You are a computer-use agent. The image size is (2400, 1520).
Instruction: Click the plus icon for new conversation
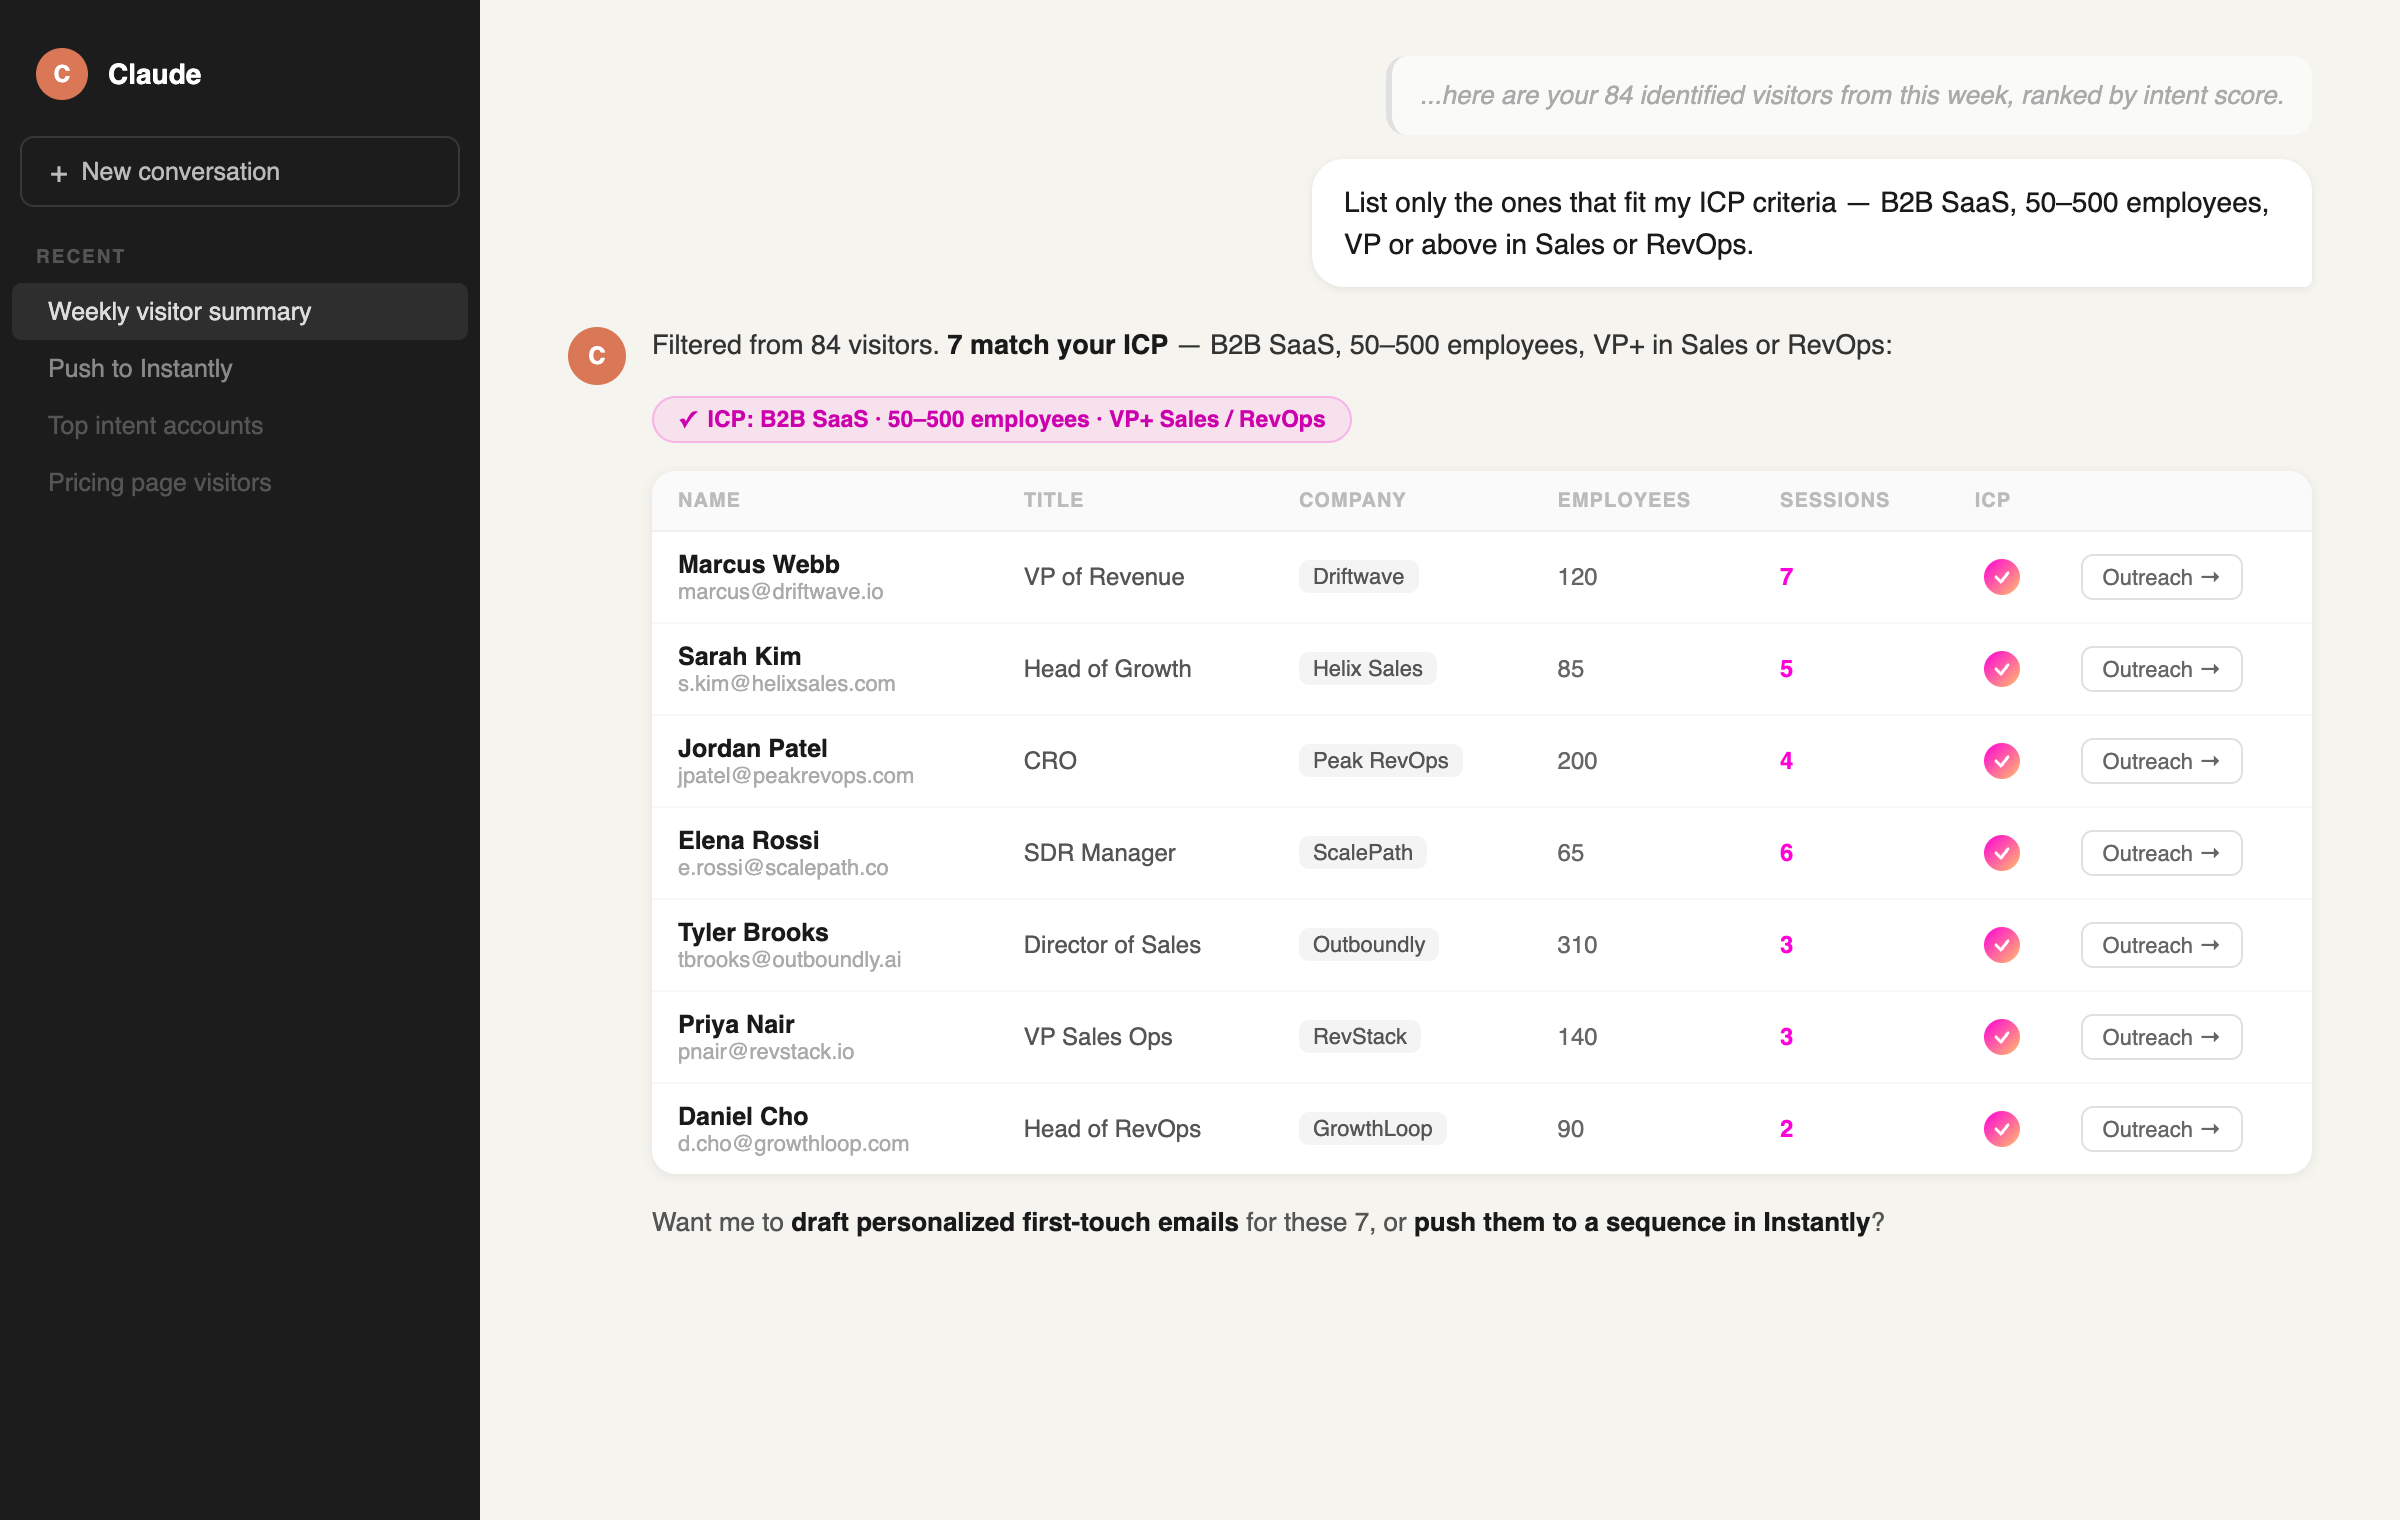pyautogui.click(x=59, y=173)
